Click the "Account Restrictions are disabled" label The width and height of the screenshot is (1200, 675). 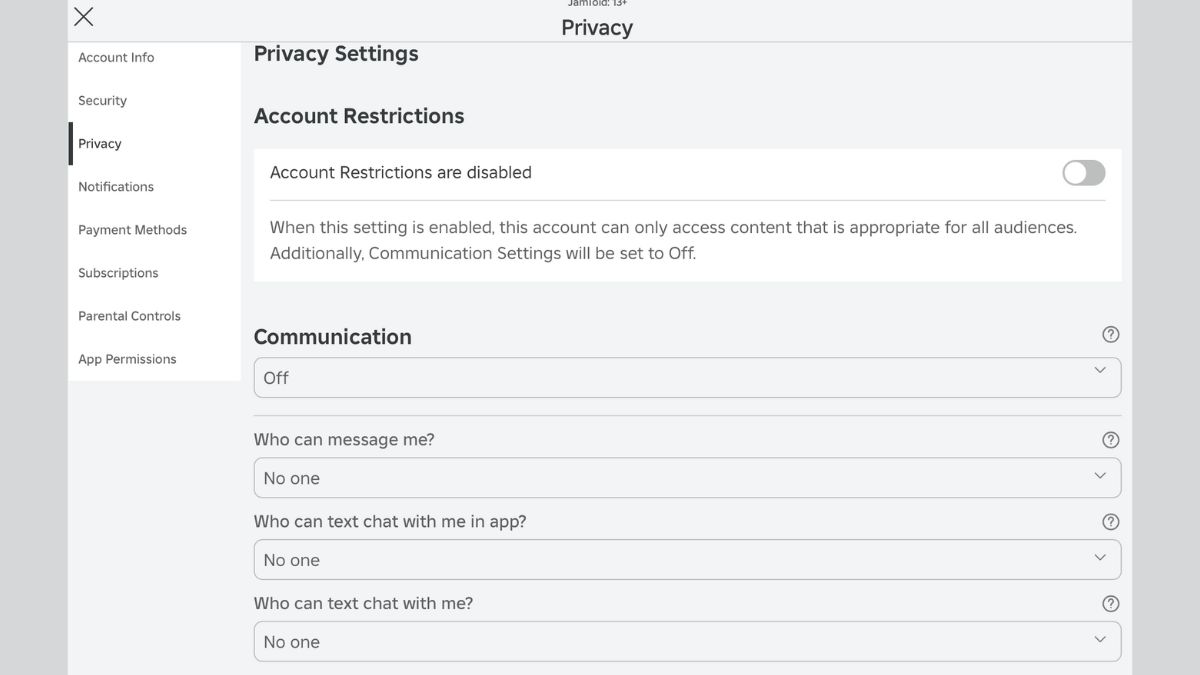tap(400, 173)
